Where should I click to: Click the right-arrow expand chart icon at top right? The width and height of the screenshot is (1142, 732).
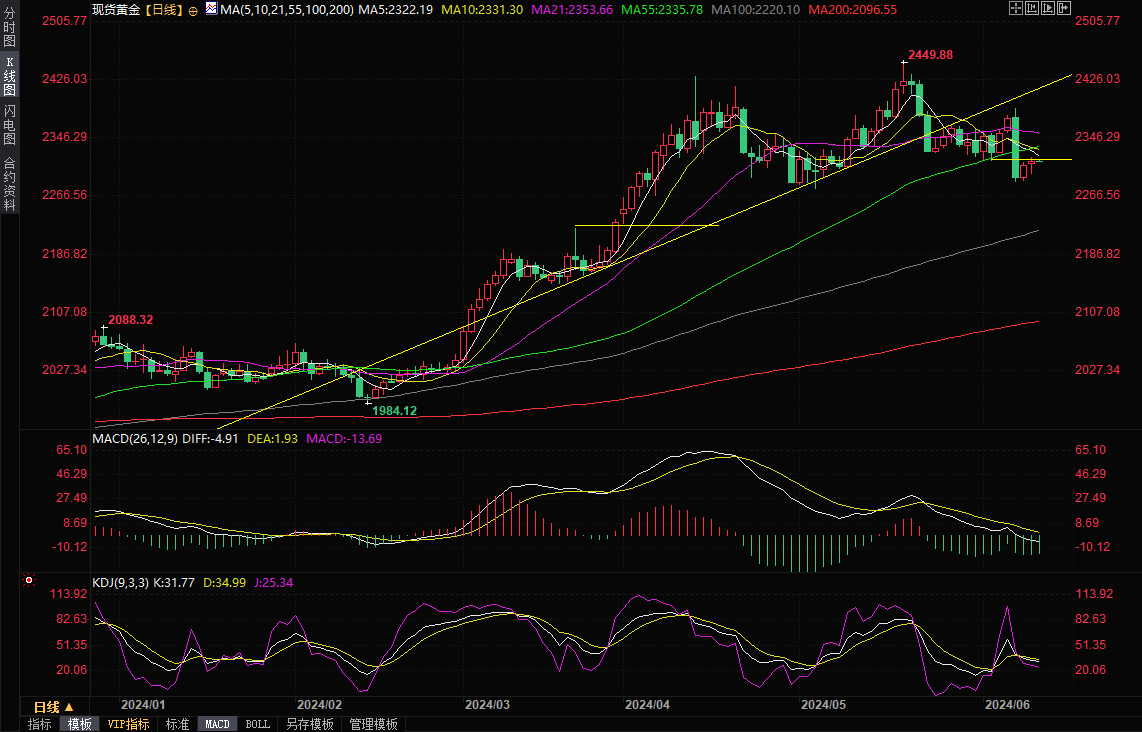[1063, 8]
